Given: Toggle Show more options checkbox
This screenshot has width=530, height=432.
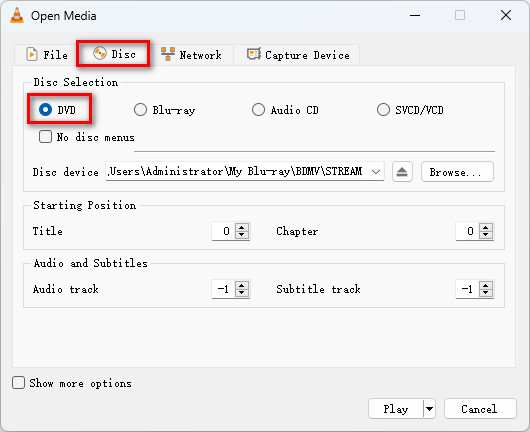Looking at the screenshot, I should click(18, 383).
